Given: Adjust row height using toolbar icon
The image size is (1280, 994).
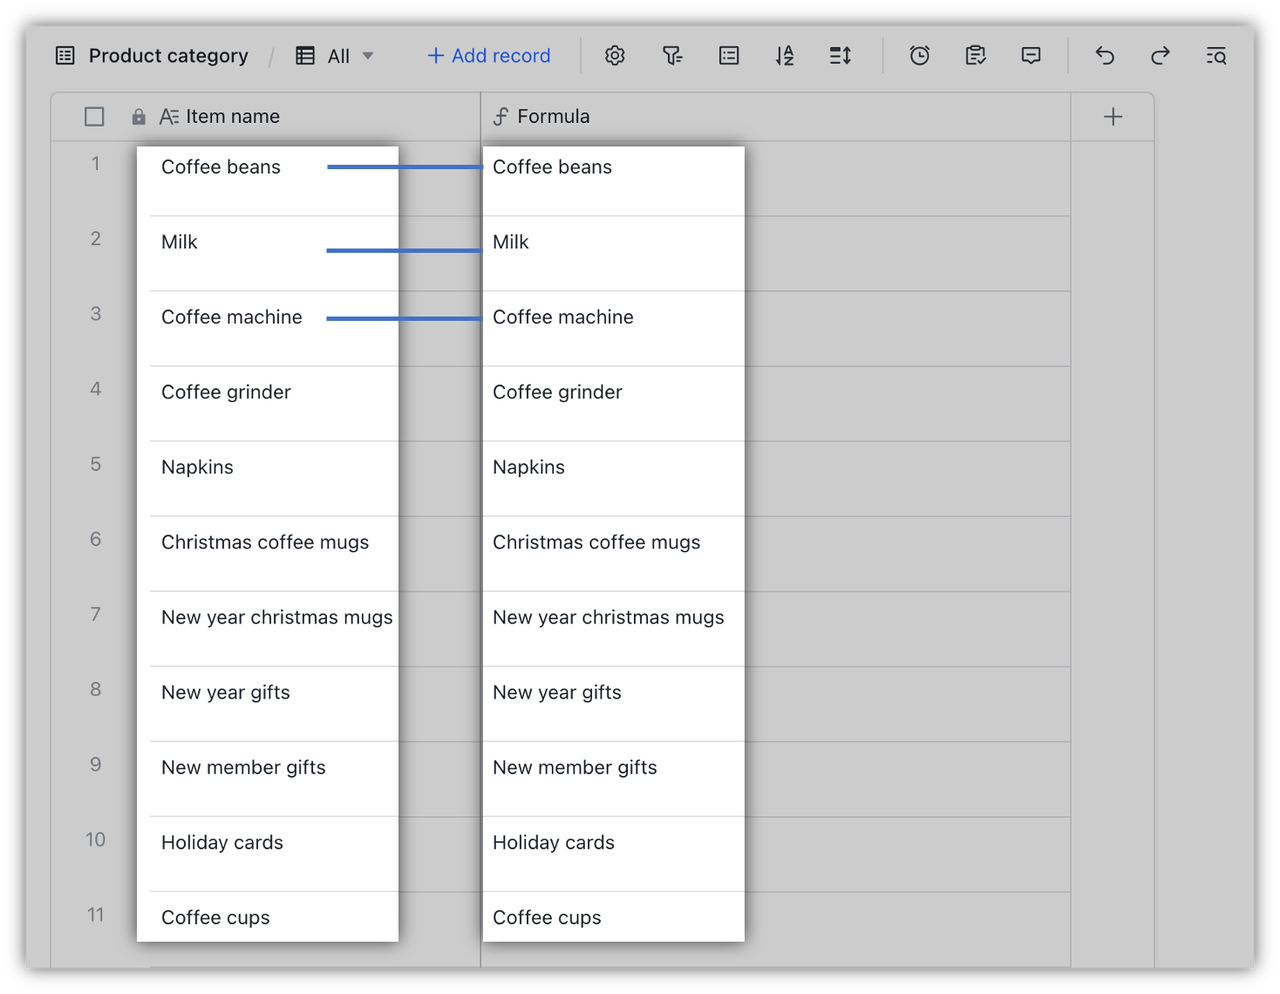Looking at the screenshot, I should point(840,56).
